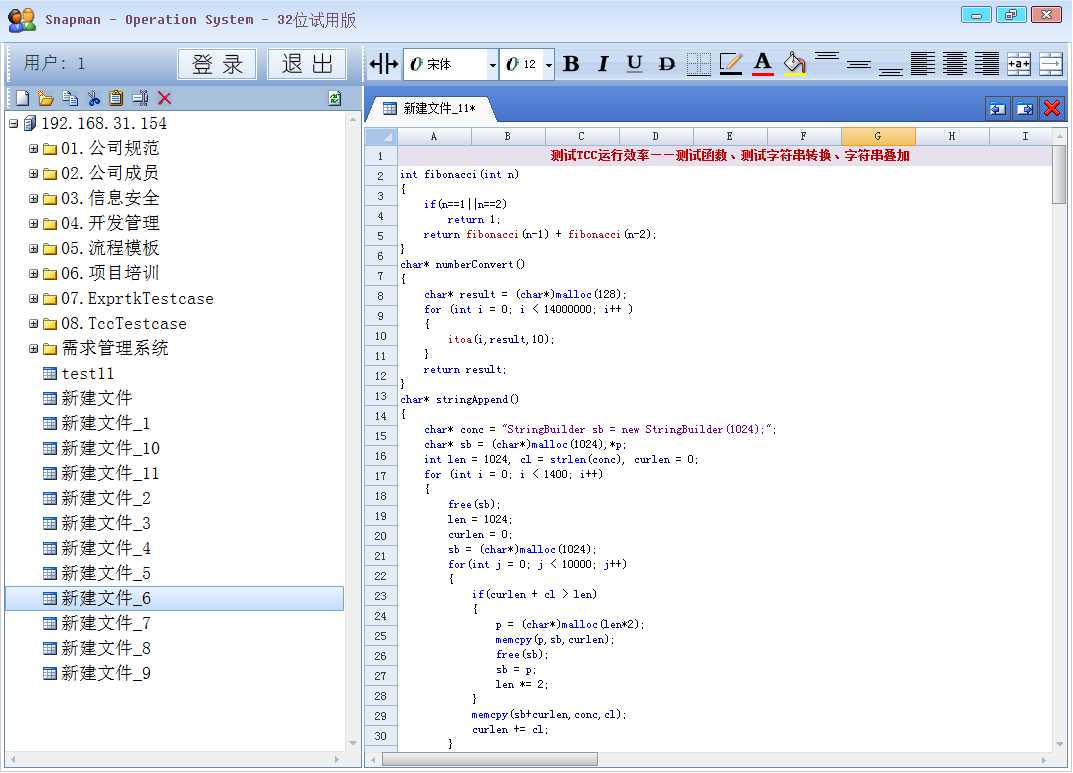Screen dimensions: 1073x773
Task: Click the wrap text icon at toolbar end
Action: 1050,64
